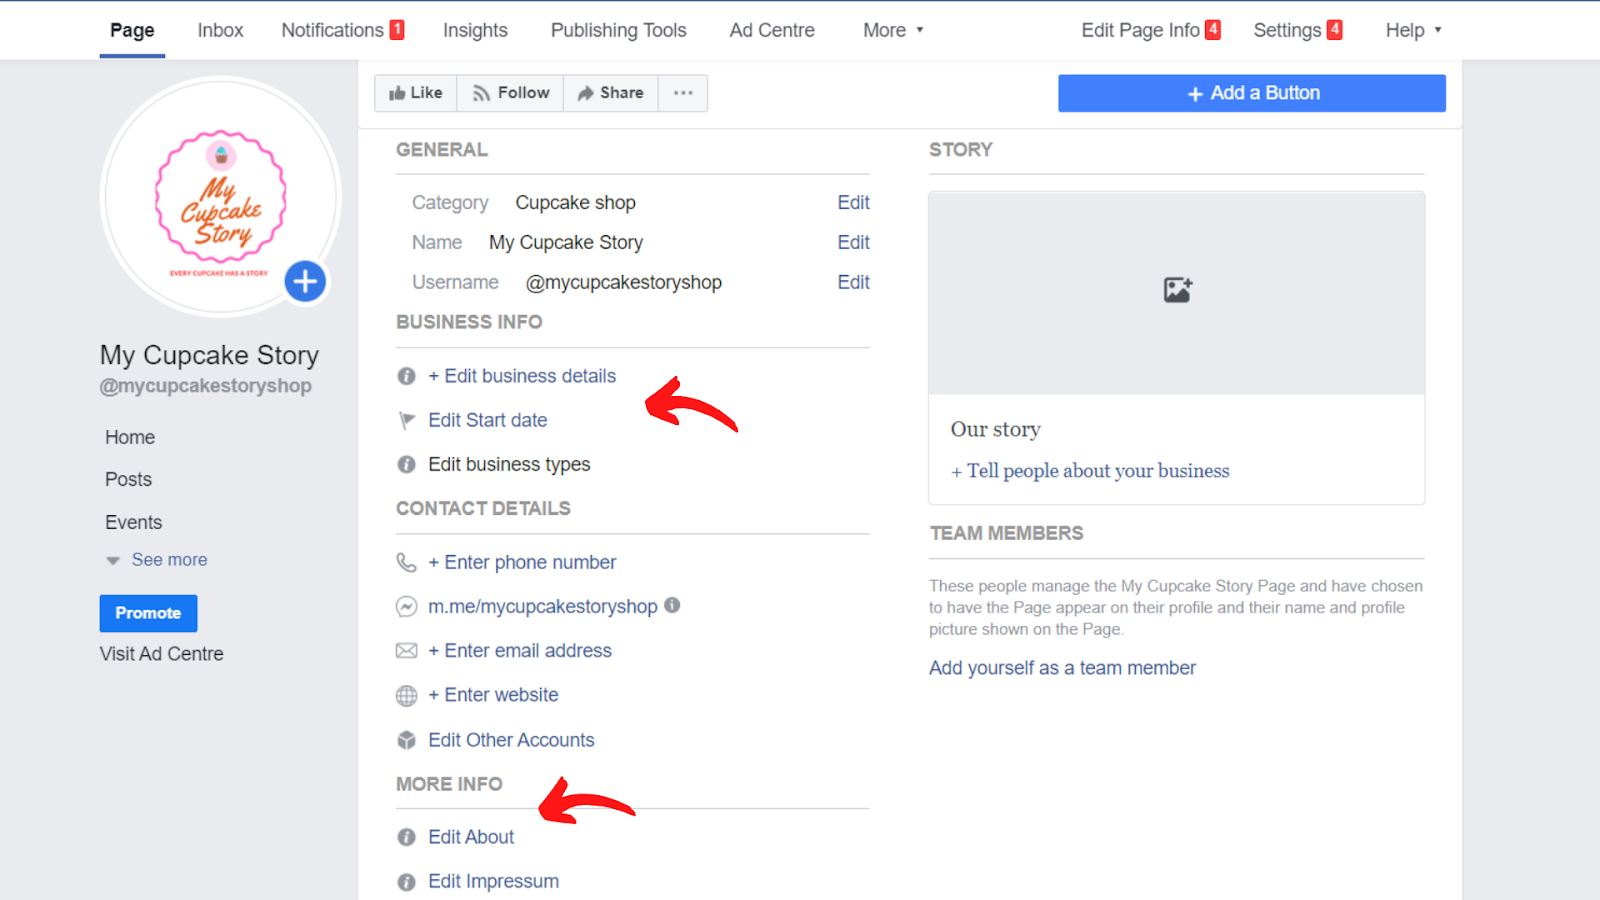Screen dimensions: 1600x900
Task: Expand the More dropdown in top navigation
Action: click(x=893, y=31)
